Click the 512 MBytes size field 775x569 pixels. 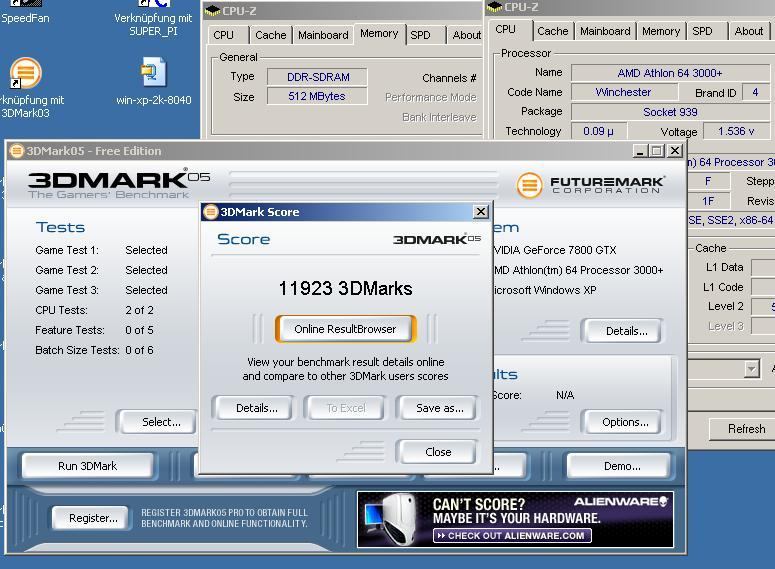click(x=317, y=96)
